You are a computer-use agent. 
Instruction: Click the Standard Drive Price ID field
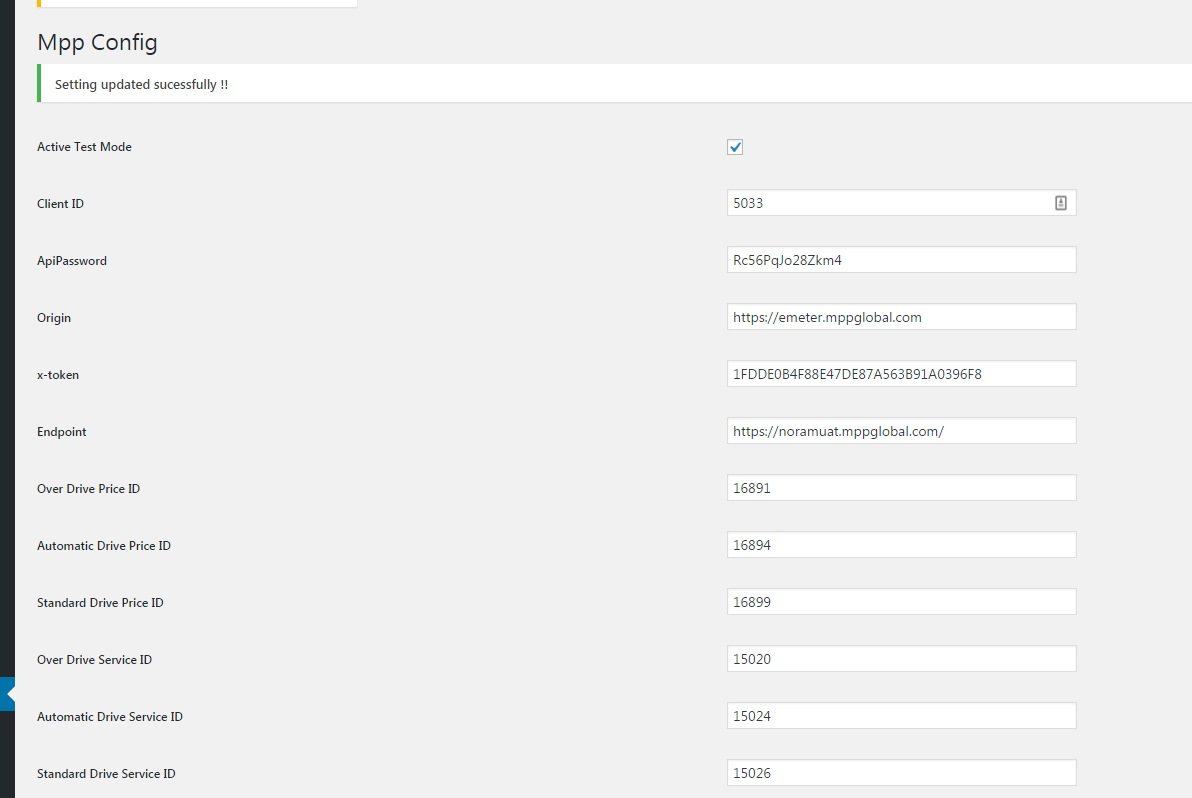pyautogui.click(x=902, y=602)
